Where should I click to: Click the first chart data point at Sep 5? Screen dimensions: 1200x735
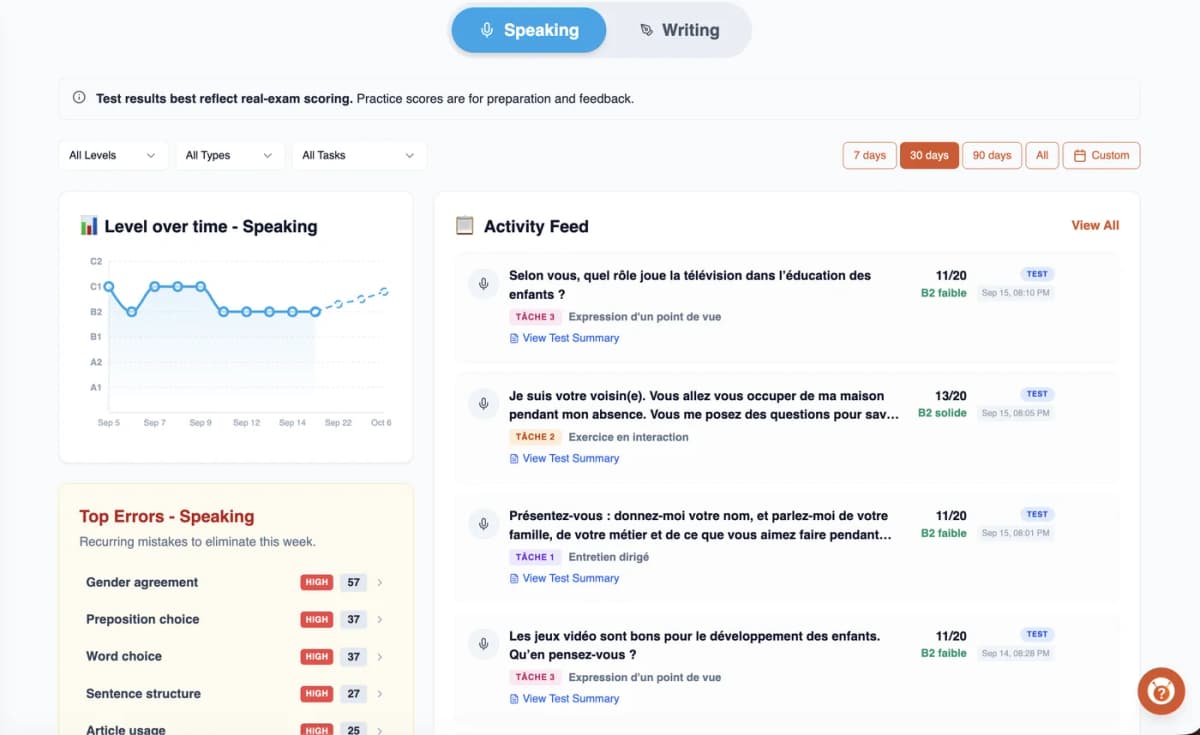tap(109, 286)
